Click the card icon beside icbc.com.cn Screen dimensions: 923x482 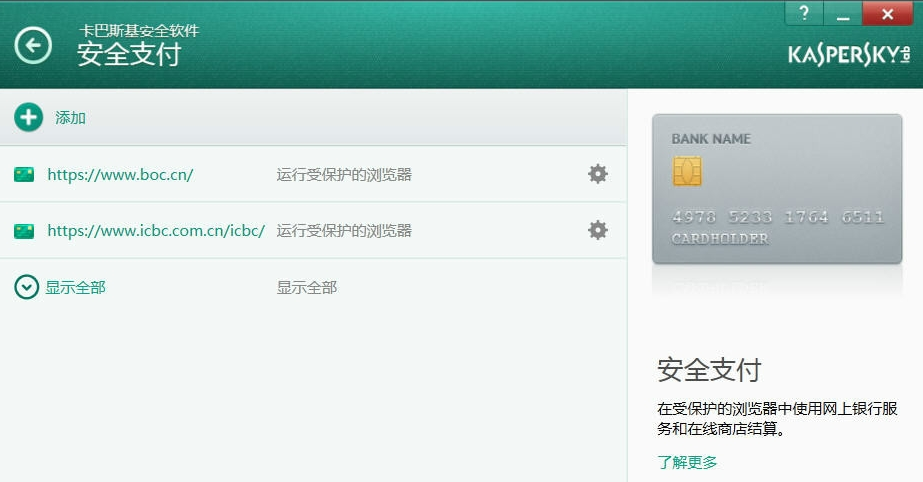point(24,231)
